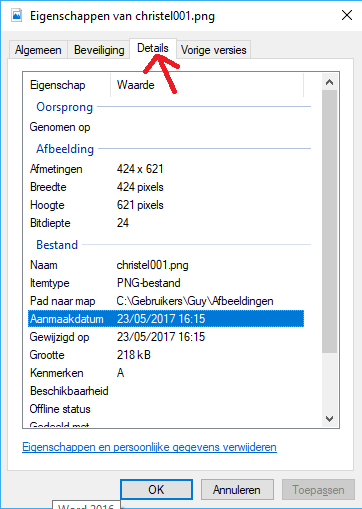Close the Eigenschappen dialog with X
This screenshot has height=509, width=362.
(x=347, y=15)
